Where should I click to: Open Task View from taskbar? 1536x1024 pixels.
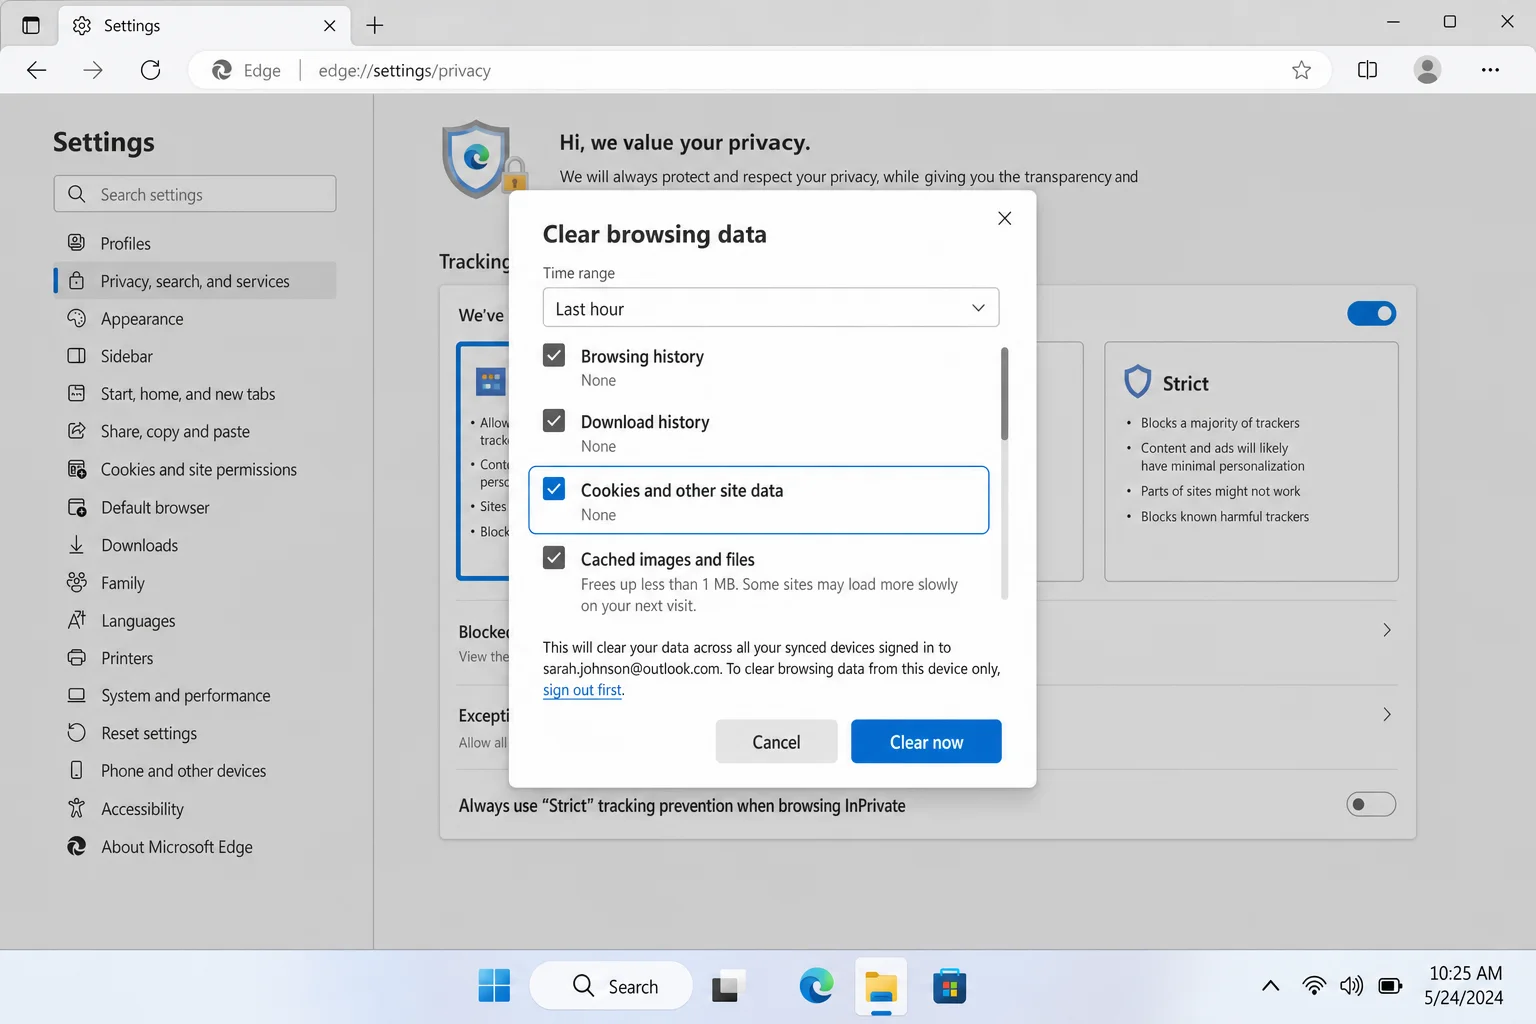[x=728, y=986]
